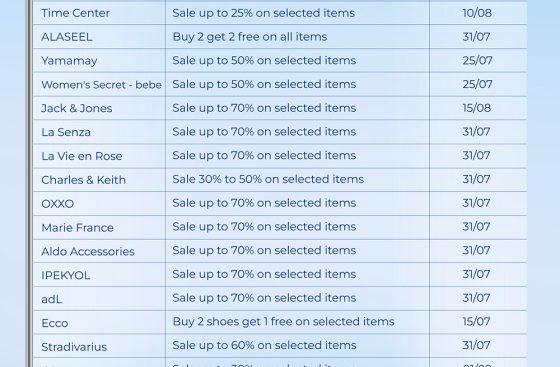Click the adL store name

(x=52, y=299)
